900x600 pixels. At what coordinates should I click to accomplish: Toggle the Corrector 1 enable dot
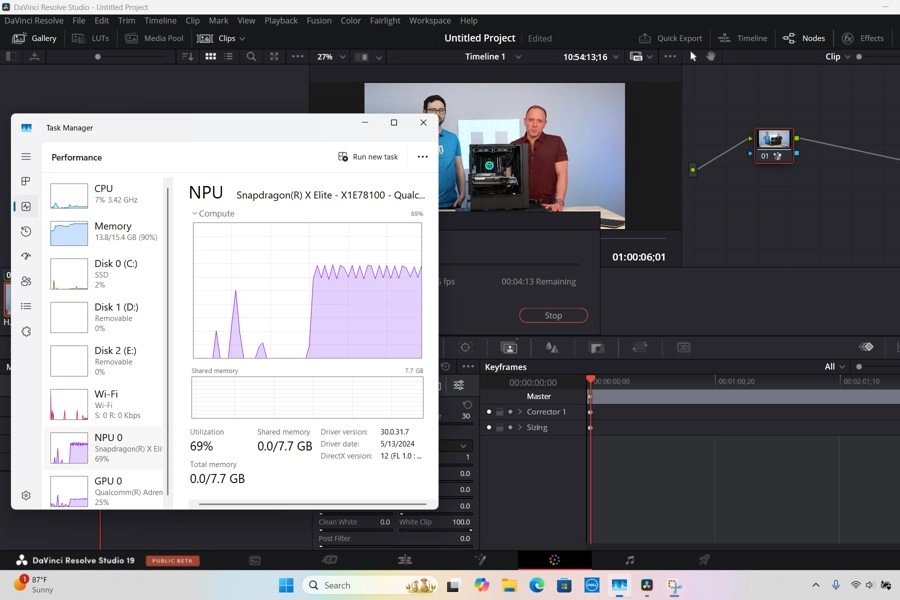point(489,412)
